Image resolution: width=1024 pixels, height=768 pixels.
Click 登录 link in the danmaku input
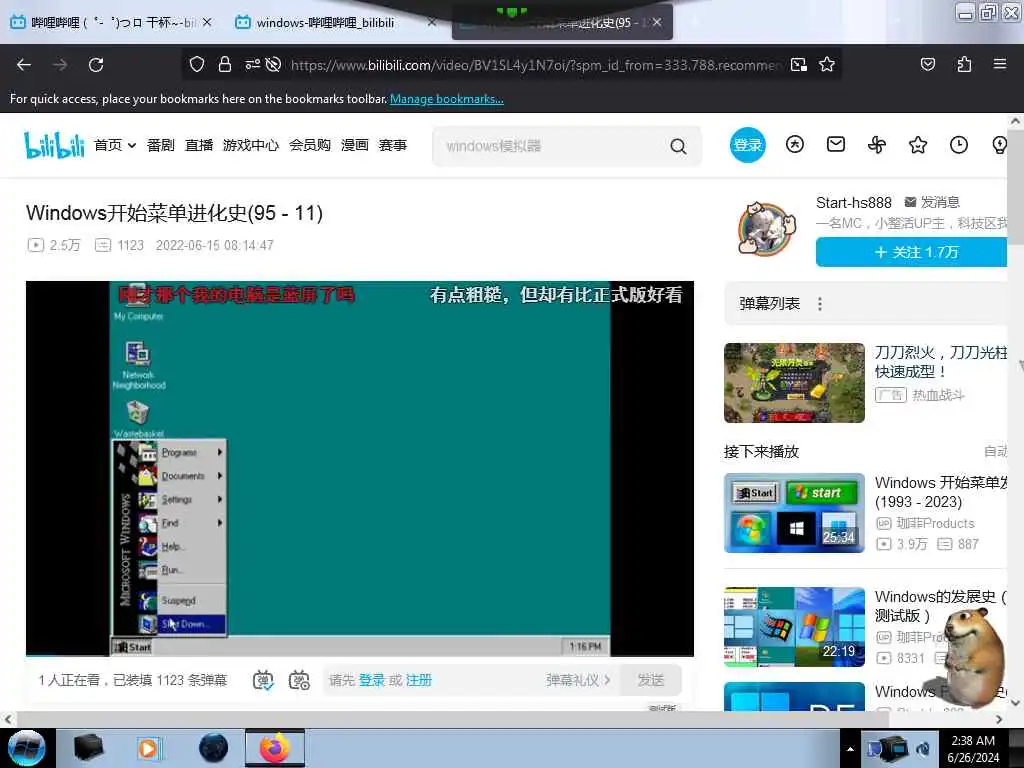[372, 680]
